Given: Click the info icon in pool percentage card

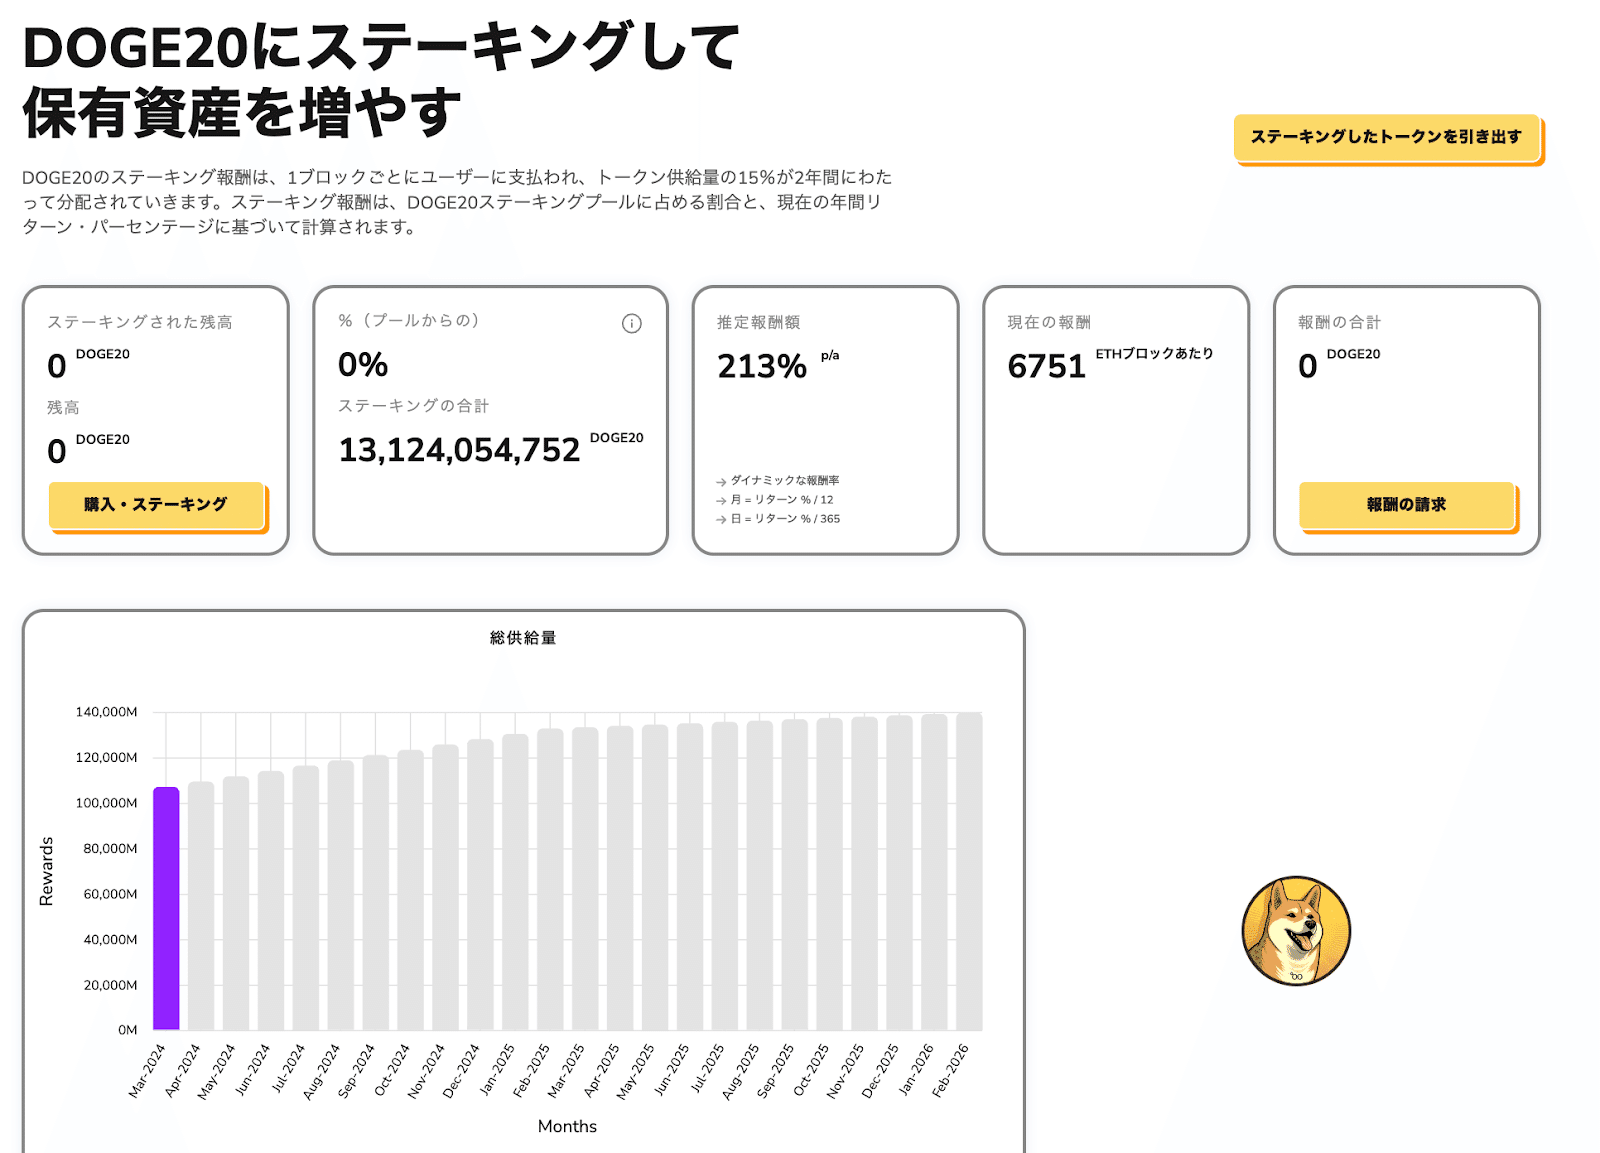Looking at the screenshot, I should click(631, 323).
